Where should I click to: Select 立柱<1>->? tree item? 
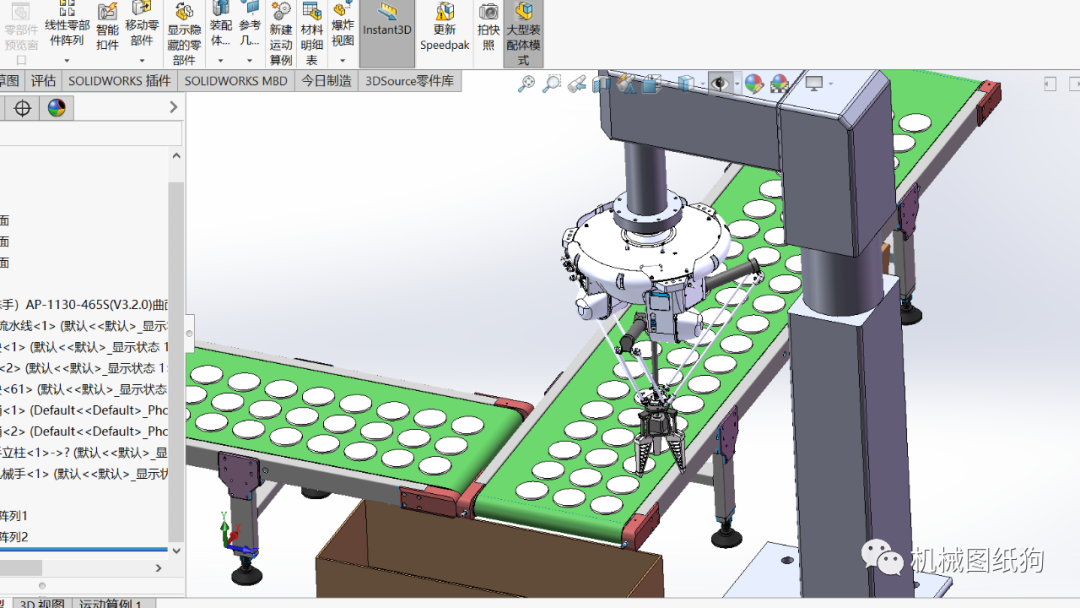tap(84, 452)
